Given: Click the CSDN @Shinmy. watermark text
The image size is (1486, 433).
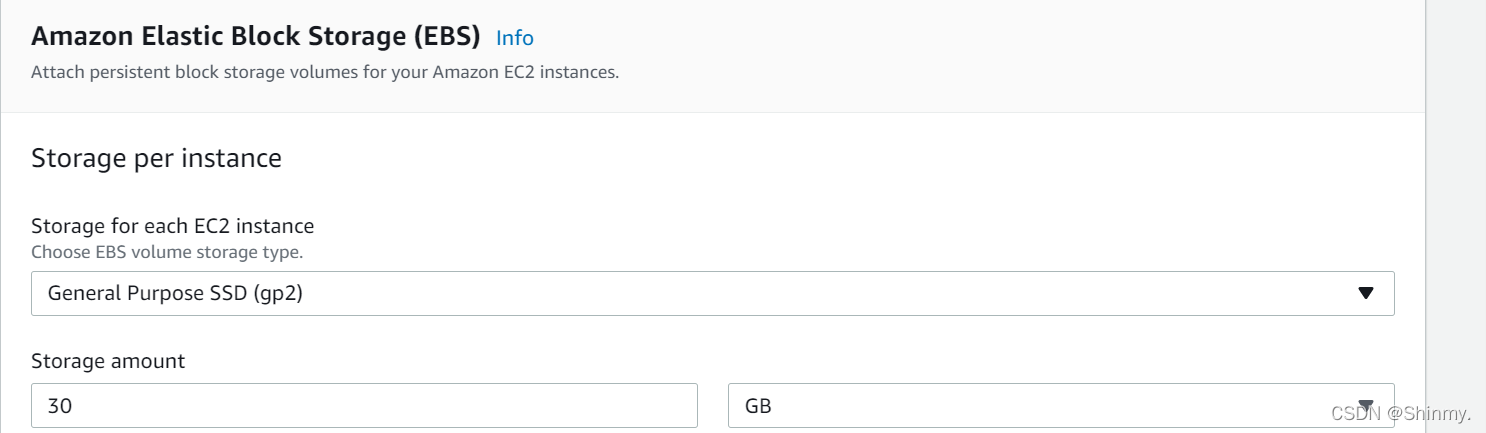Looking at the screenshot, I should pos(1401,414).
